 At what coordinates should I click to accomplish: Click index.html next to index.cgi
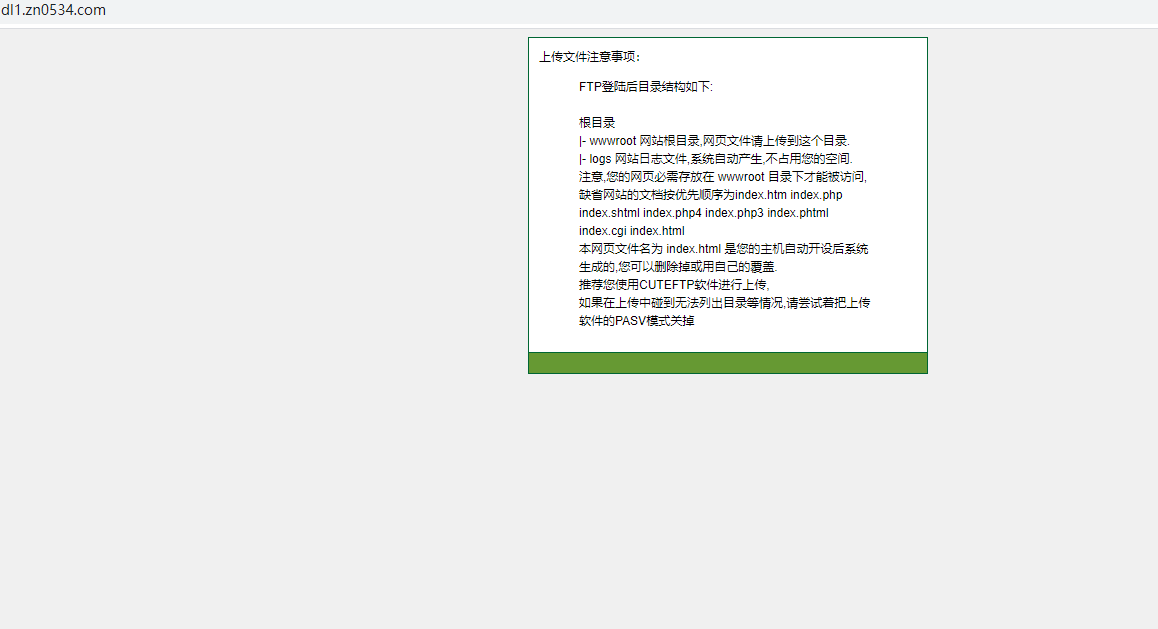pos(657,231)
